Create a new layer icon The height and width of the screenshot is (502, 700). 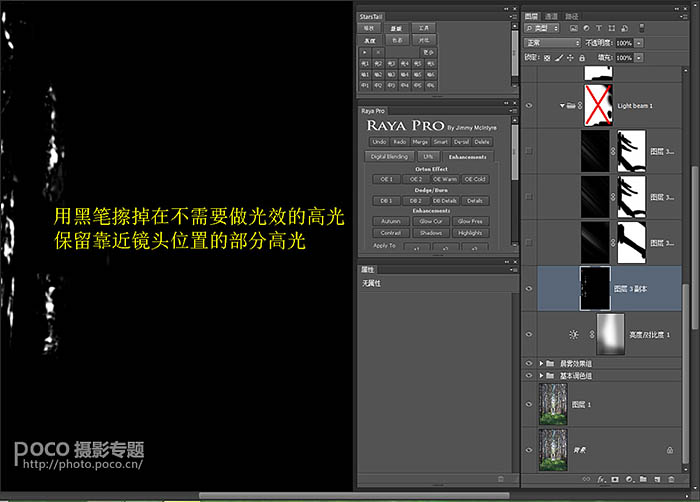pyautogui.click(x=657, y=479)
